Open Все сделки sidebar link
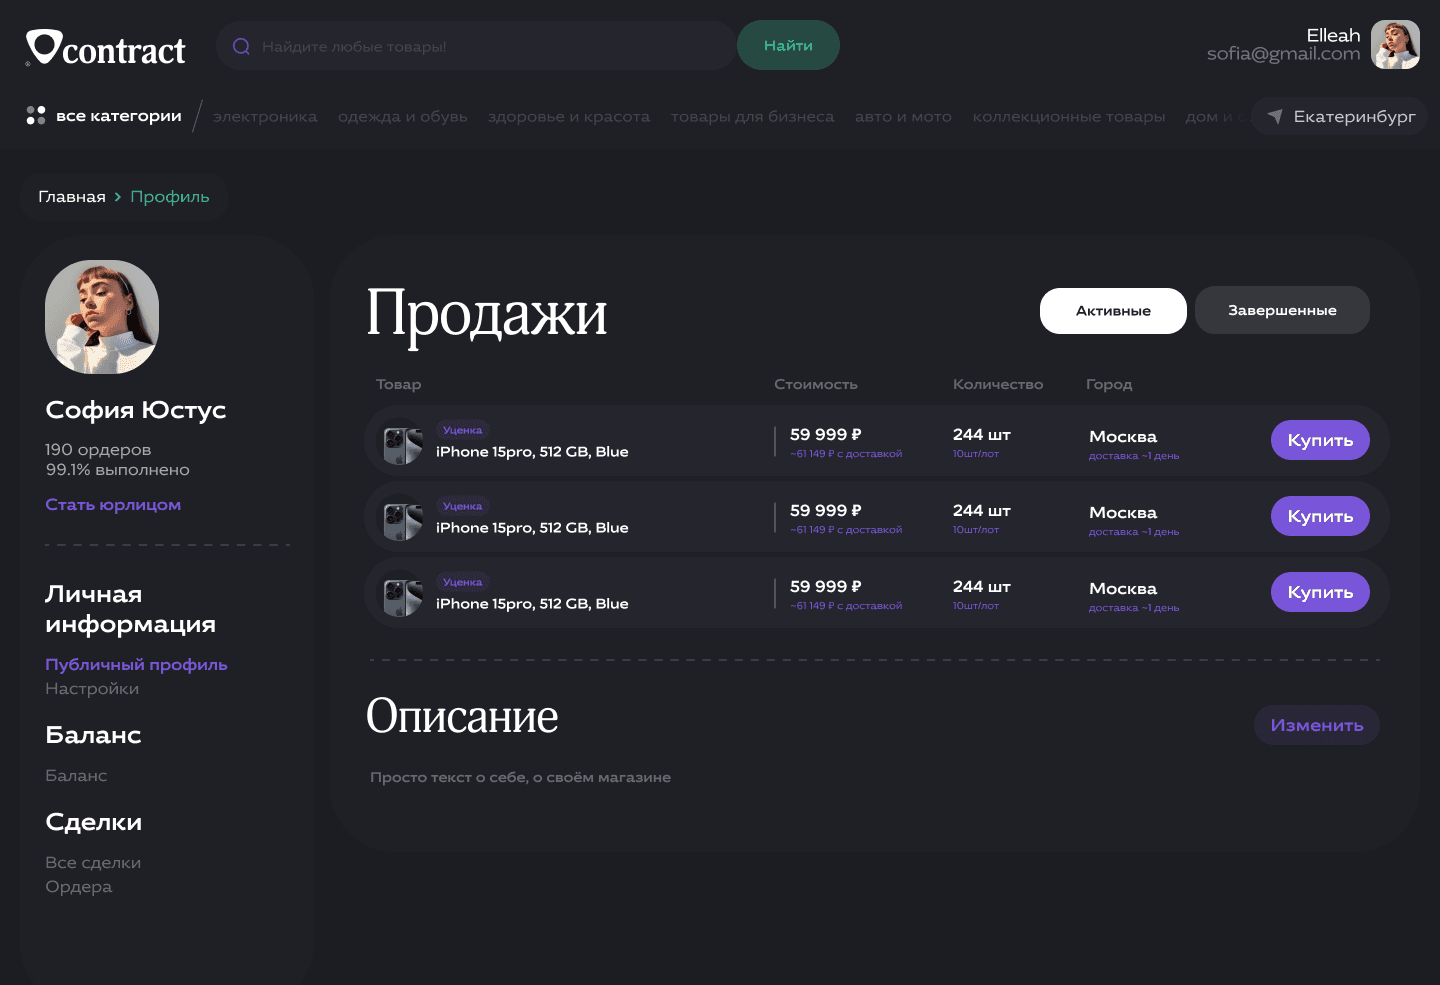The image size is (1440, 985). pyautogui.click(x=93, y=863)
